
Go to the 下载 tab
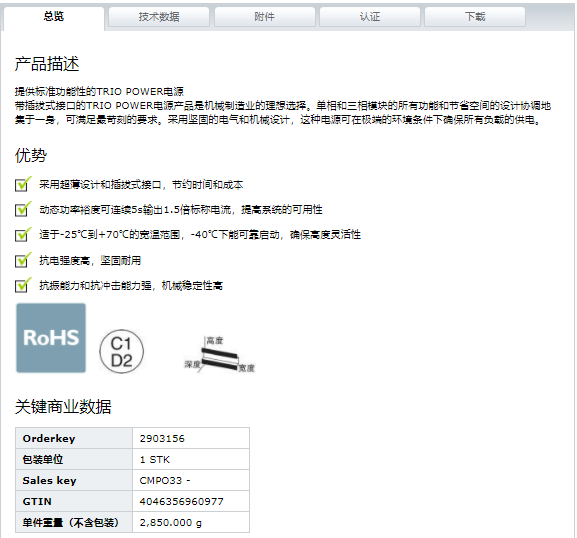[475, 17]
